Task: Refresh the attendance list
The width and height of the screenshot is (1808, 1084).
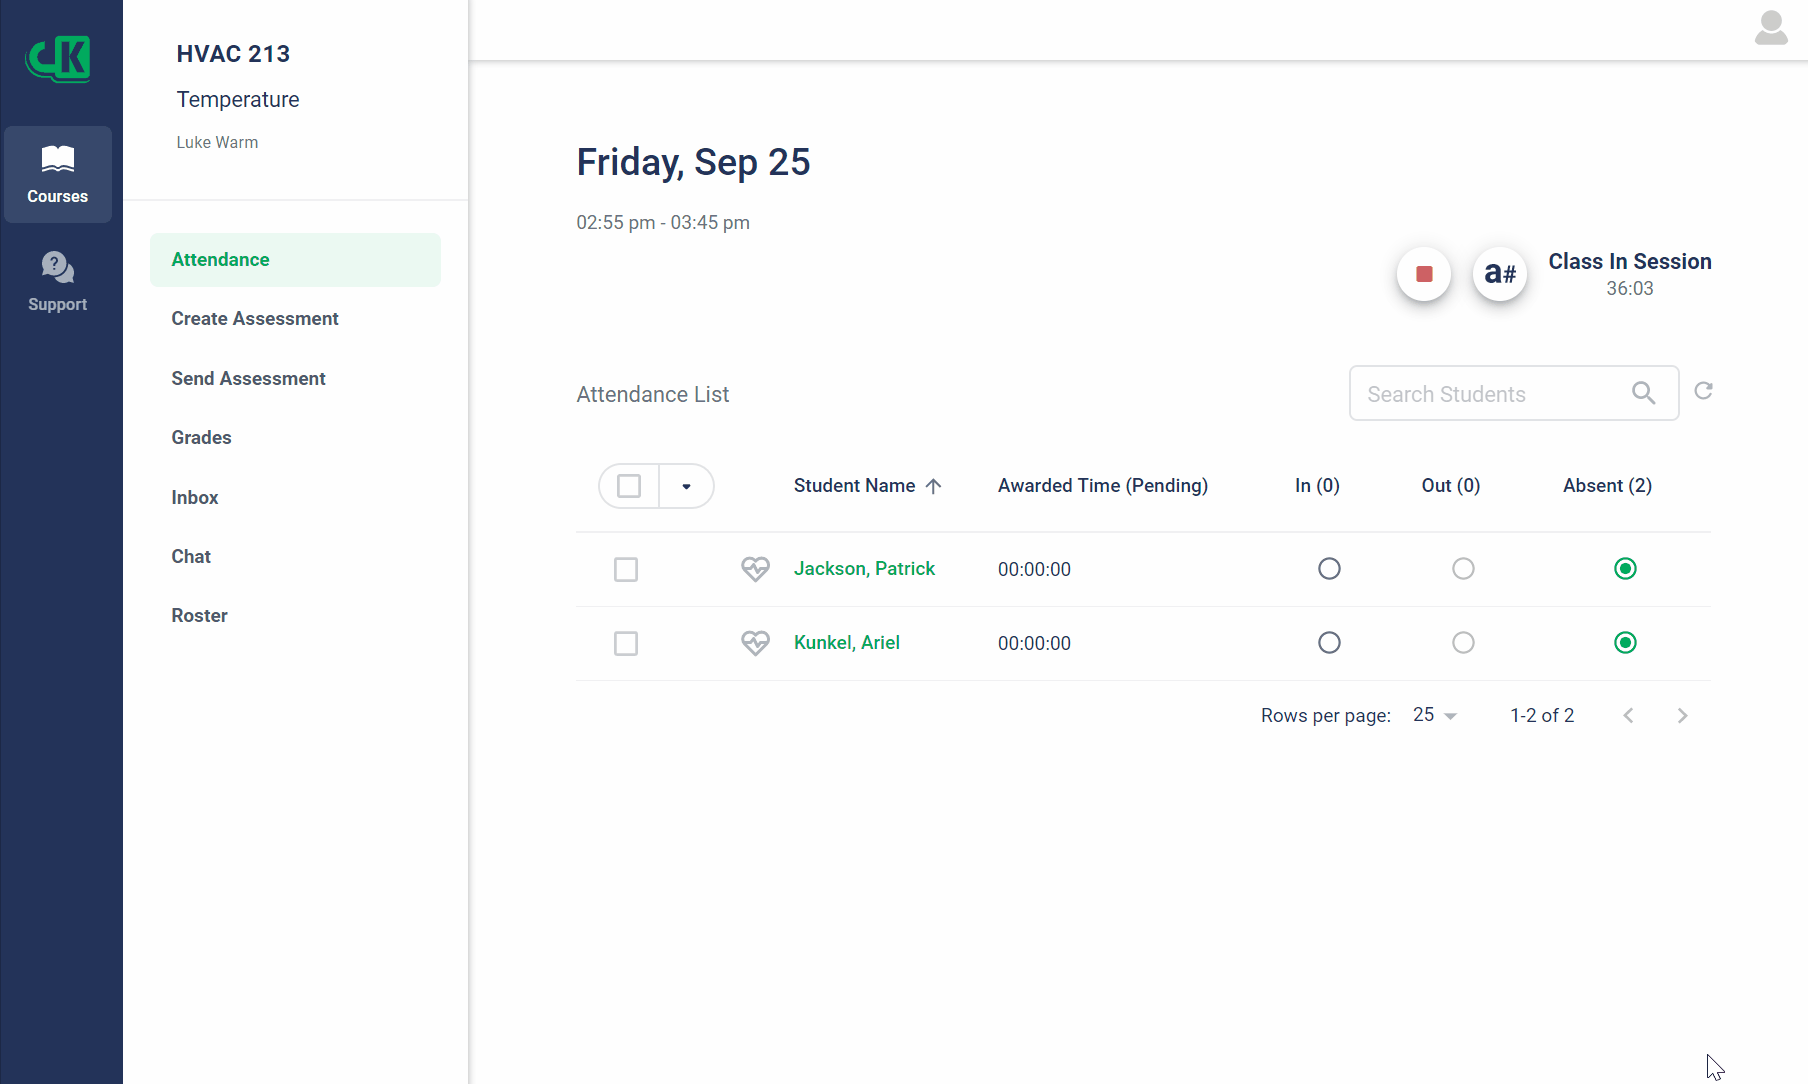Action: coord(1704,391)
